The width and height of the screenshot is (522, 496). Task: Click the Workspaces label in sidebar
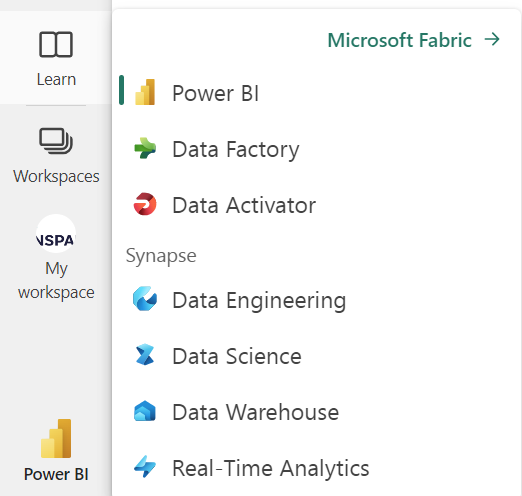pos(56,176)
